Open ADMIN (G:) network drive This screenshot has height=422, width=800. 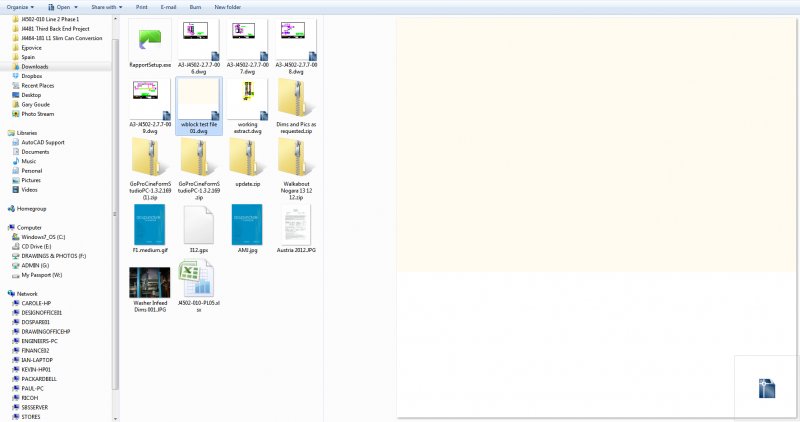coord(35,265)
